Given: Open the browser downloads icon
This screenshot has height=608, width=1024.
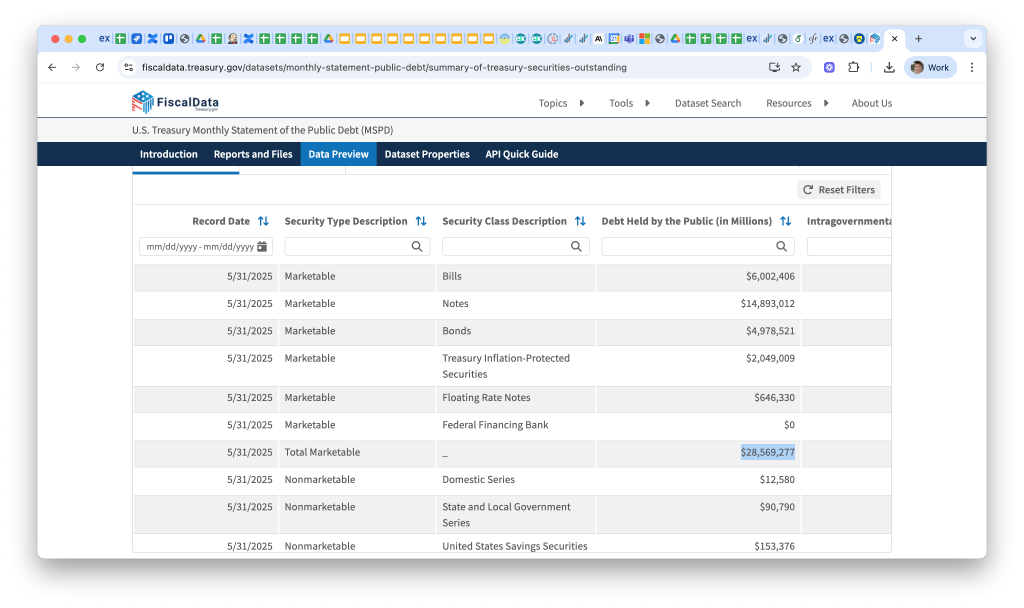Looking at the screenshot, I should [x=889, y=67].
